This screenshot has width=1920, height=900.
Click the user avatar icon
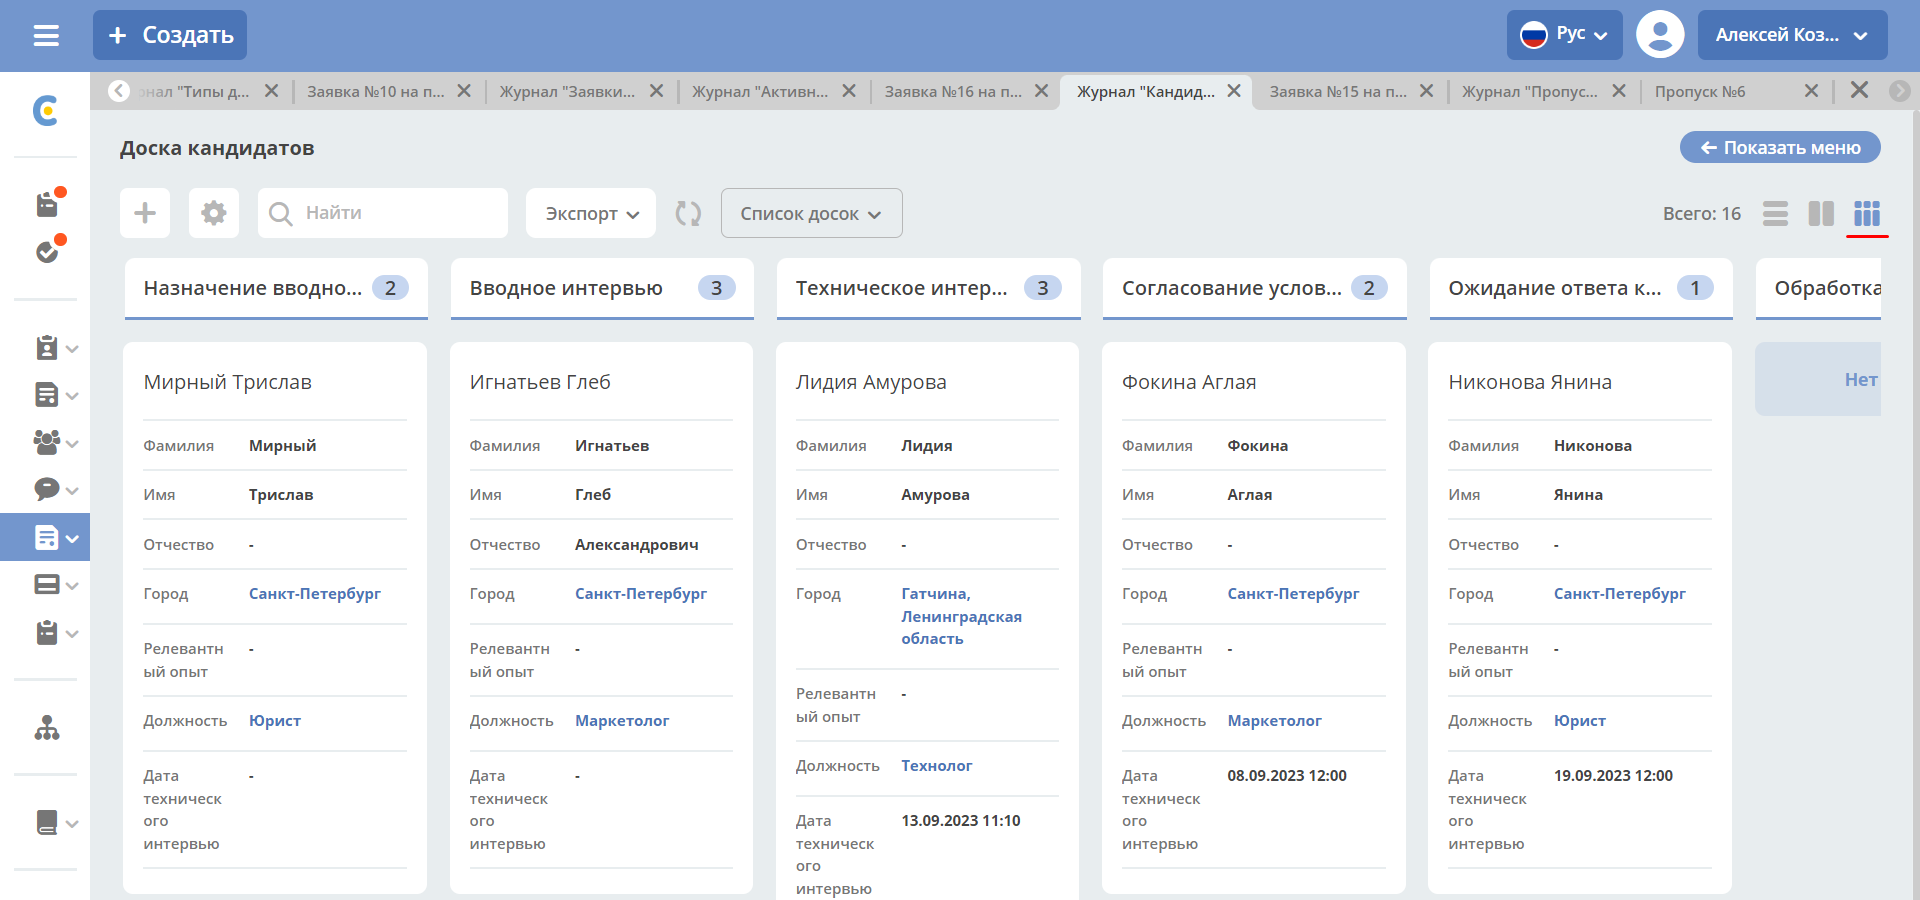(1660, 35)
